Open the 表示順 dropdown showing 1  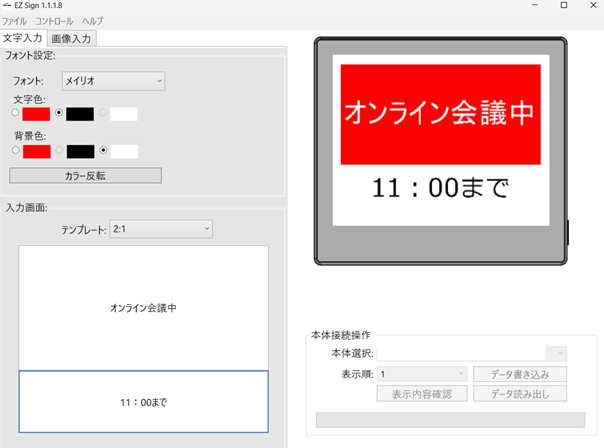tap(422, 374)
